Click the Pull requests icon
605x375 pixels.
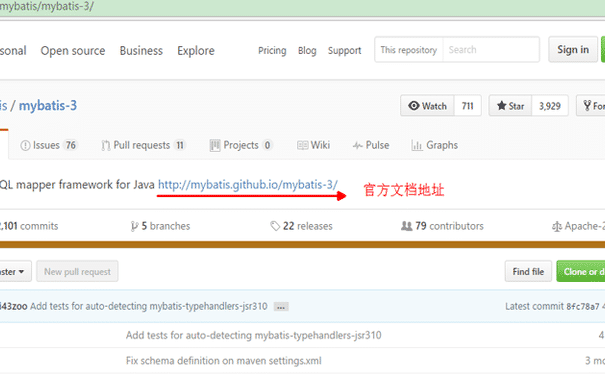click(105, 145)
